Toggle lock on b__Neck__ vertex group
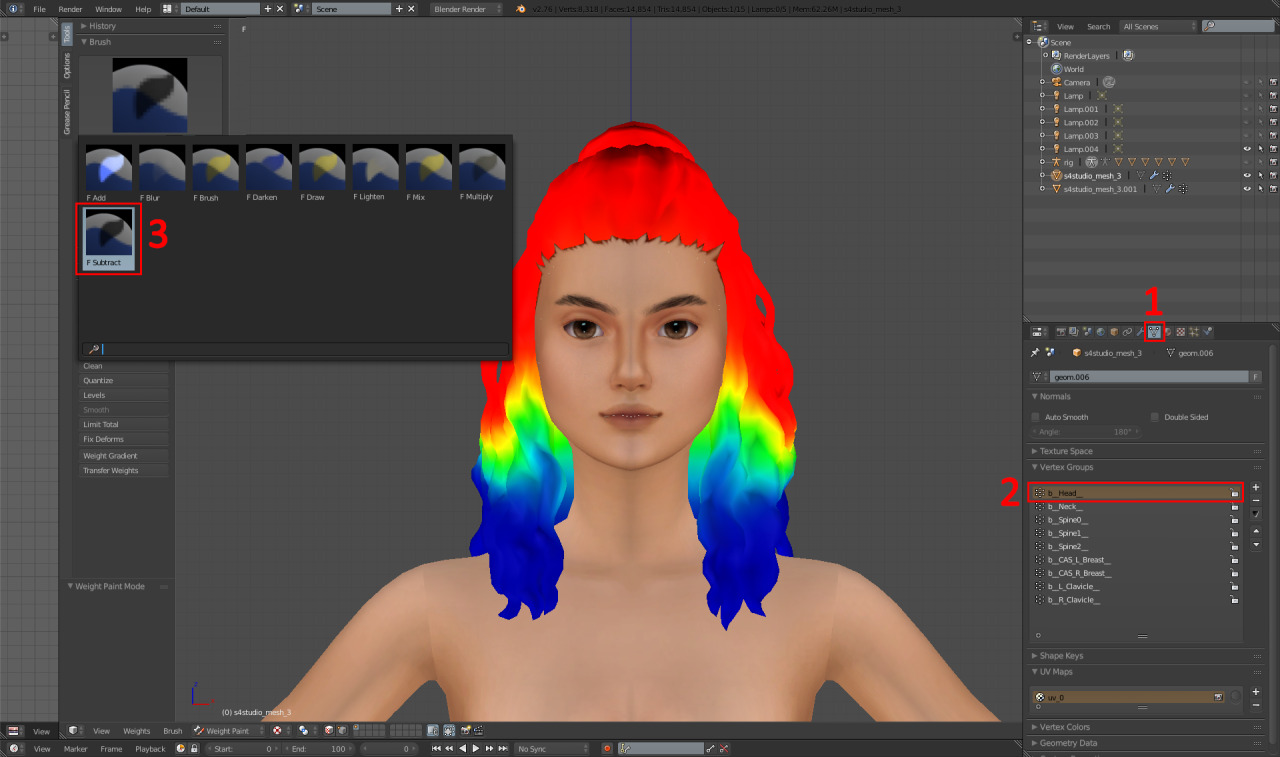Screen dimensions: 1280x757 click(1235, 506)
